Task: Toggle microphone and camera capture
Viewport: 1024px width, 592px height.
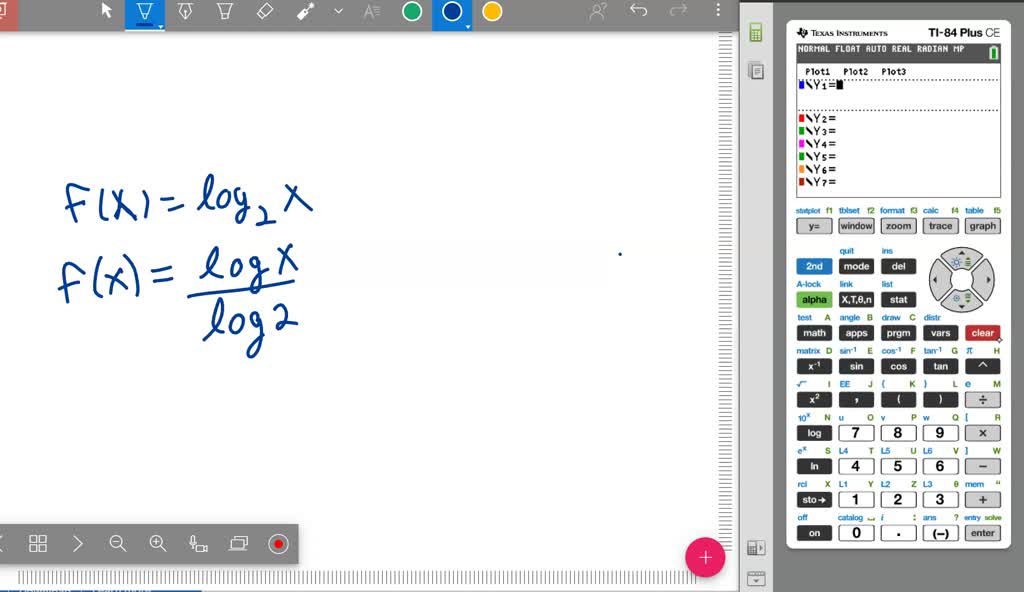Action: [198, 543]
